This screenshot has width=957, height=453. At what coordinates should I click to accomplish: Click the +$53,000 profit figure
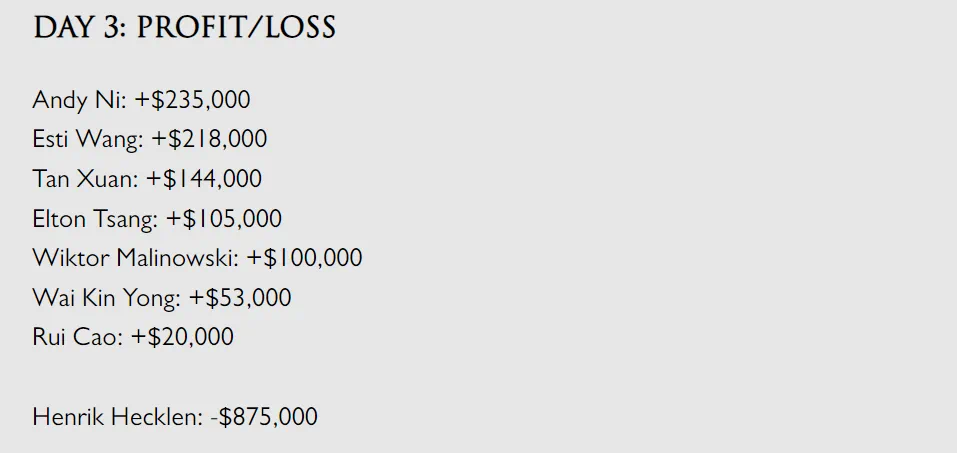point(240,297)
